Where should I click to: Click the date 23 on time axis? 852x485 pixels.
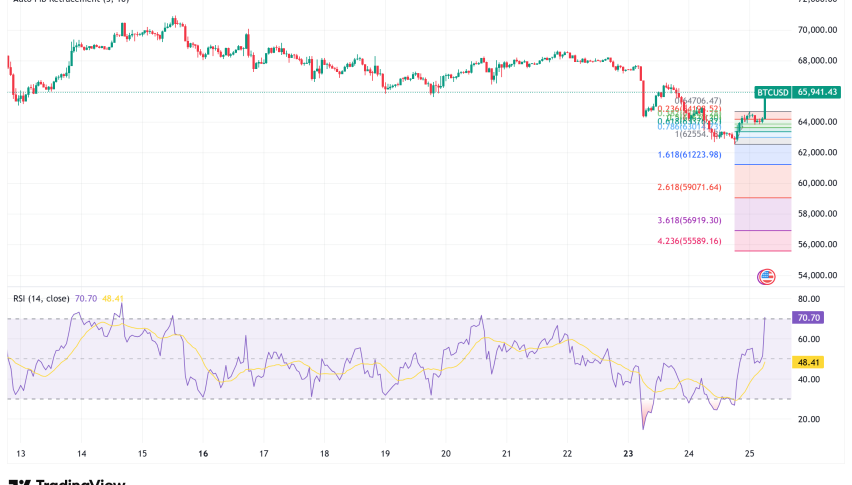(x=627, y=453)
